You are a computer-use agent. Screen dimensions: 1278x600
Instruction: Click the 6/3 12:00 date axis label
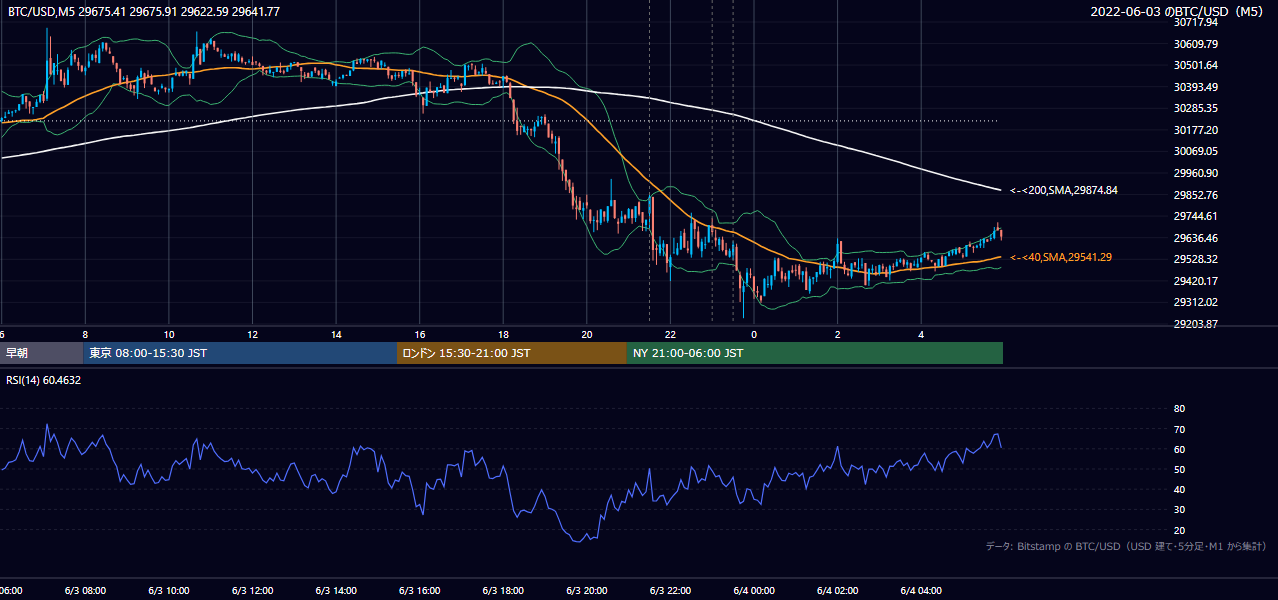[252, 591]
